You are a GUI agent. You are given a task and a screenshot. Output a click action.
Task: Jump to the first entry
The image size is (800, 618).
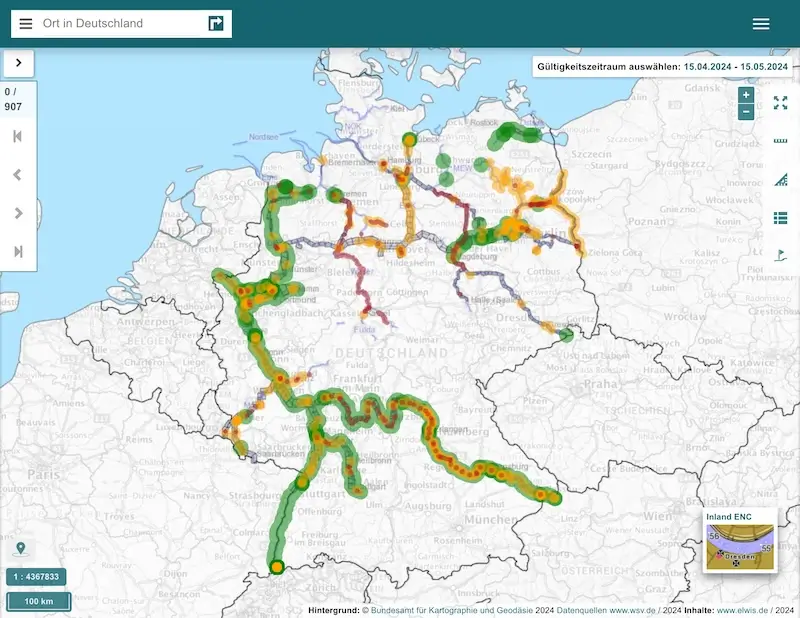18,136
